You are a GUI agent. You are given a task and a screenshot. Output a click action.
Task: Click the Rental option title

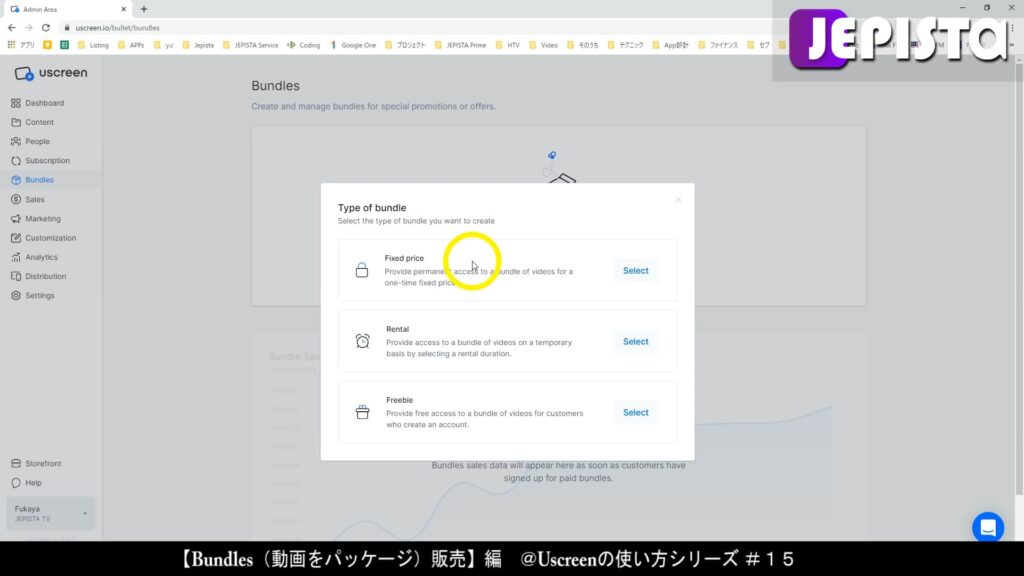tap(398, 329)
